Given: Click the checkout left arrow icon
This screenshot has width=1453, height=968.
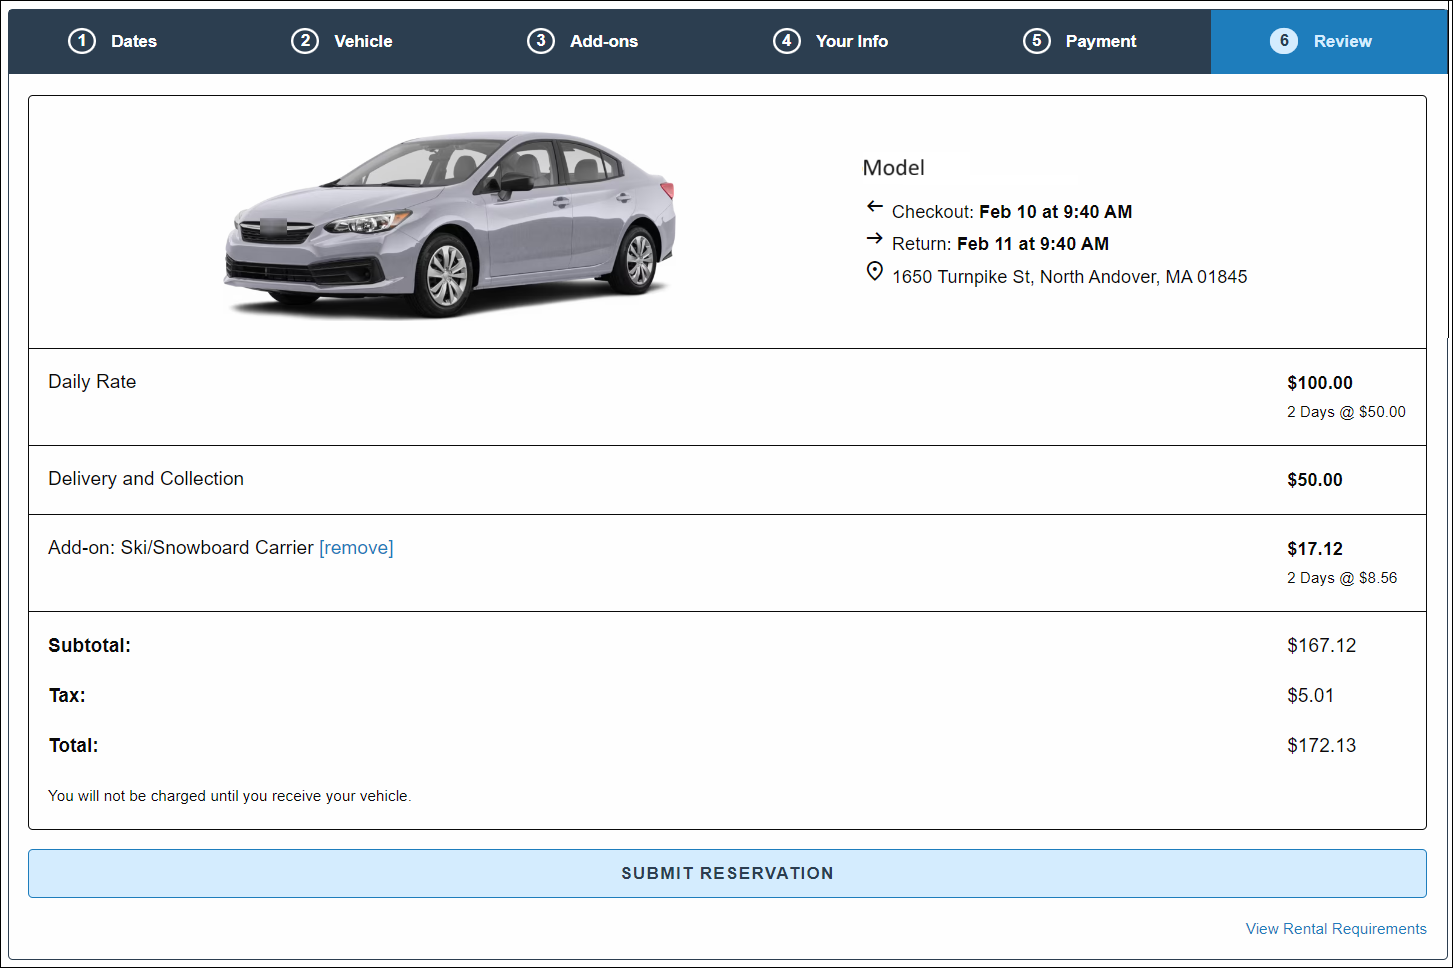Looking at the screenshot, I should (x=874, y=207).
